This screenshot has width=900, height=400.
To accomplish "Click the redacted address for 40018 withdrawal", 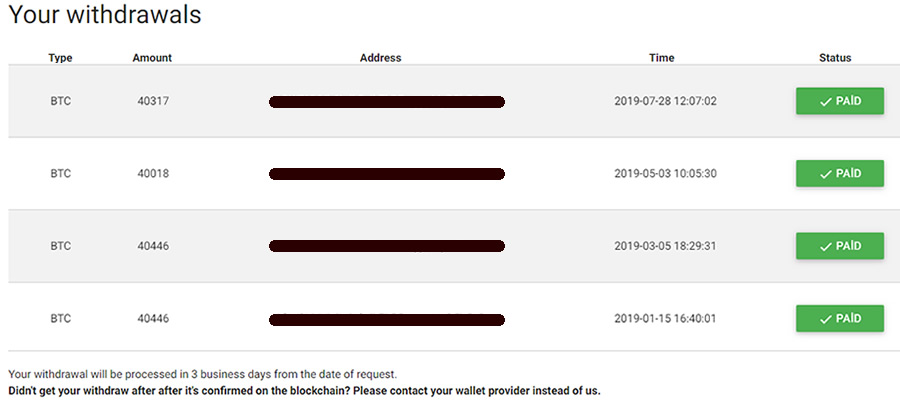I will pyautogui.click(x=387, y=174).
